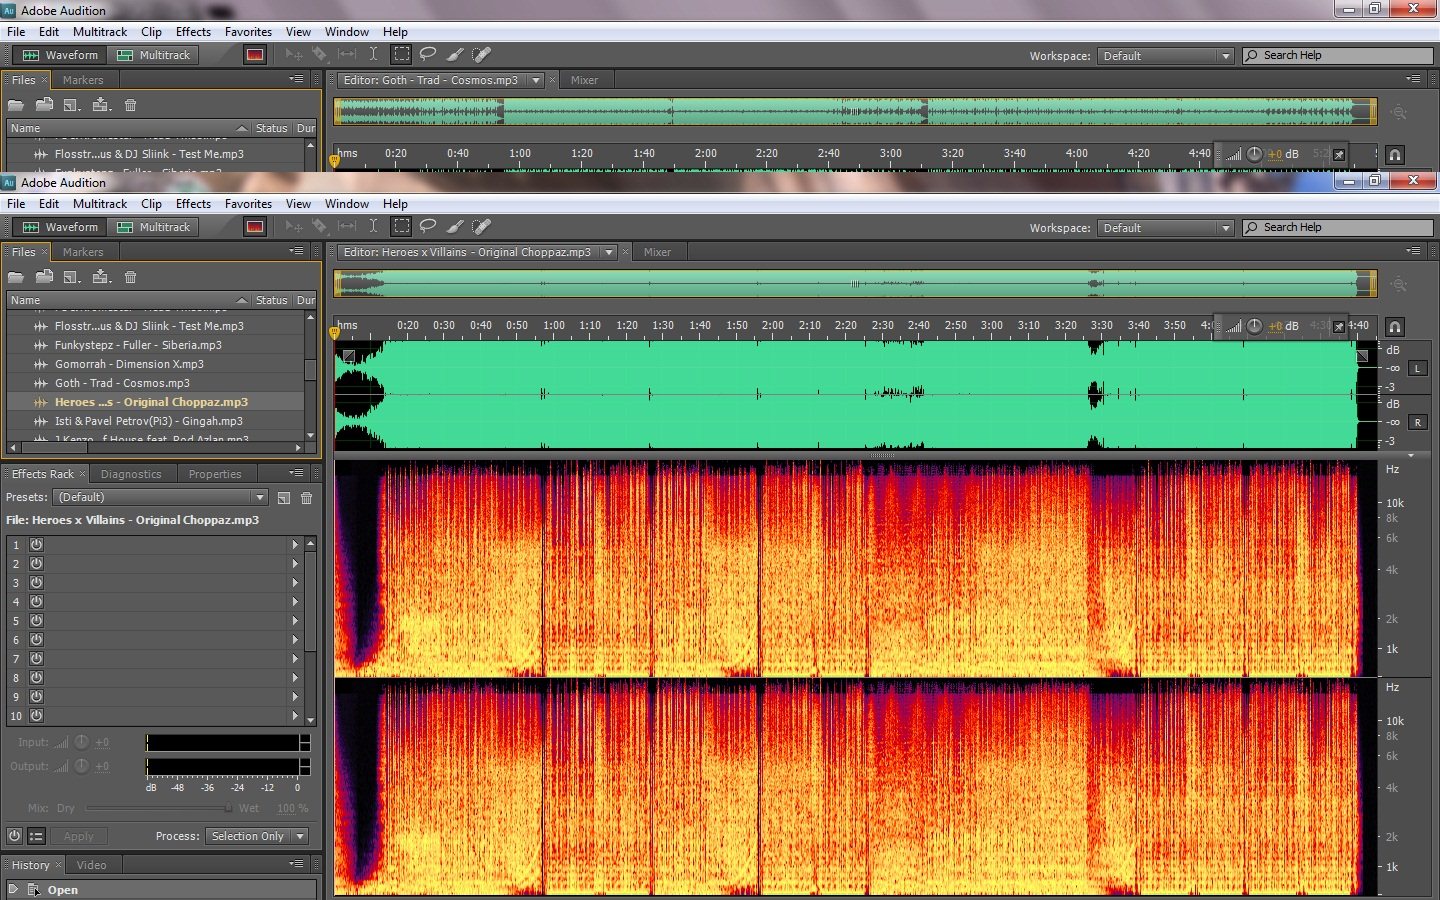Image resolution: width=1440 pixels, height=900 pixels.
Task: Open Process Selection Only dropdown
Action: [x=257, y=836]
